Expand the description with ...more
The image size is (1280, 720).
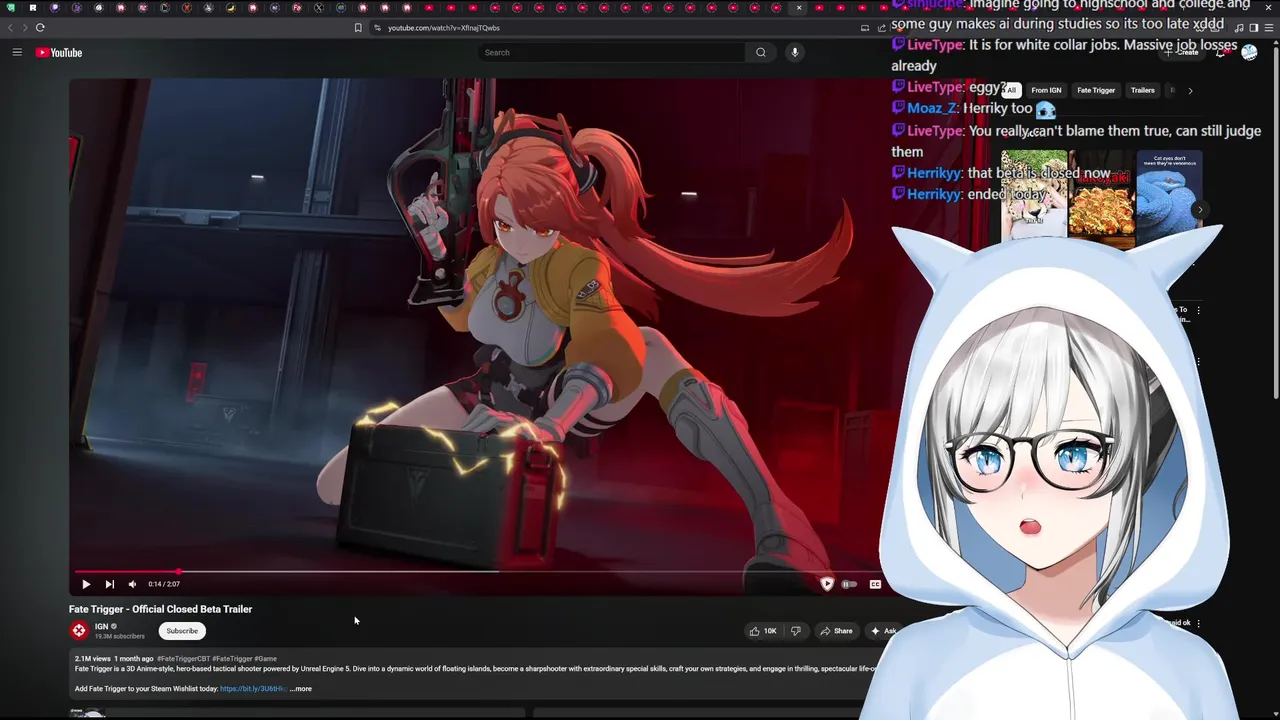tap(301, 688)
